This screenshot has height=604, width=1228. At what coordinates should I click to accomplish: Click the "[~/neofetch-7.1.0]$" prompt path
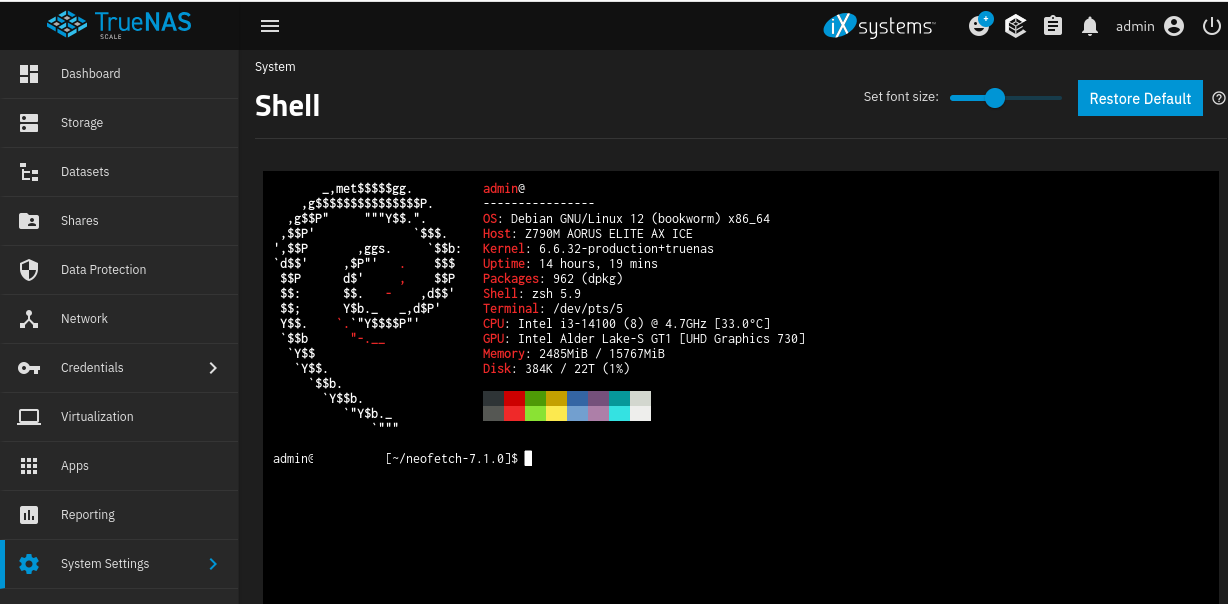pos(451,458)
